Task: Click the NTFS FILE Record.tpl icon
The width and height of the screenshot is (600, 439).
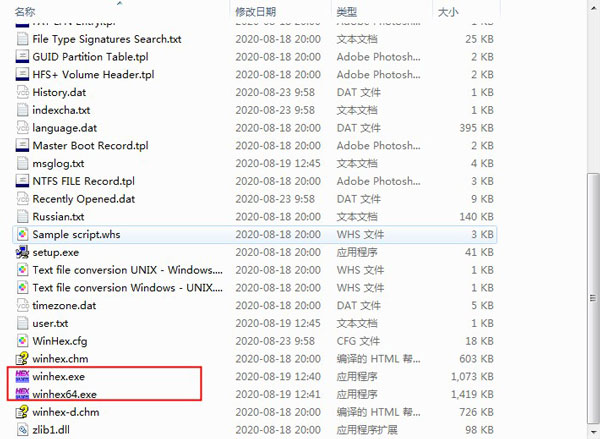Action: pos(22,181)
